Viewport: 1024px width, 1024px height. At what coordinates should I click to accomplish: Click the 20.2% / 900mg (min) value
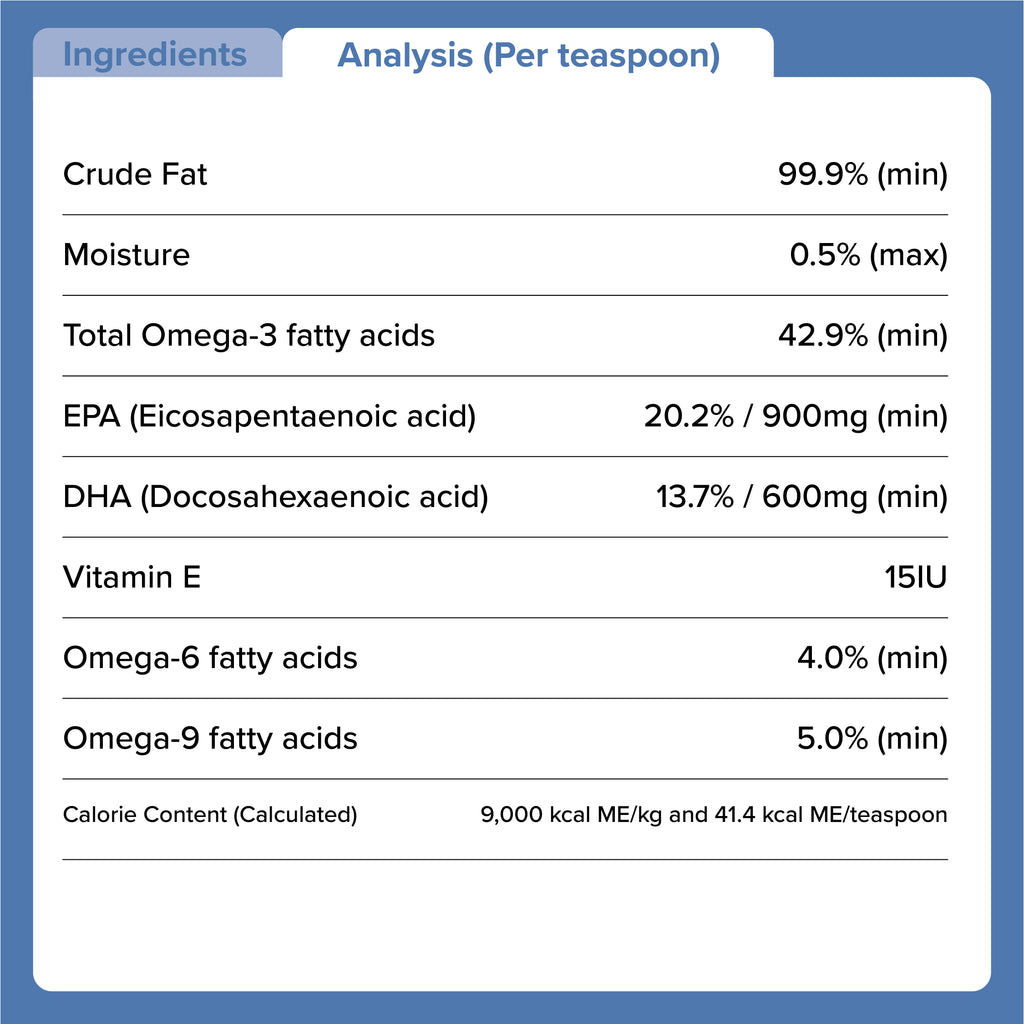coord(795,416)
